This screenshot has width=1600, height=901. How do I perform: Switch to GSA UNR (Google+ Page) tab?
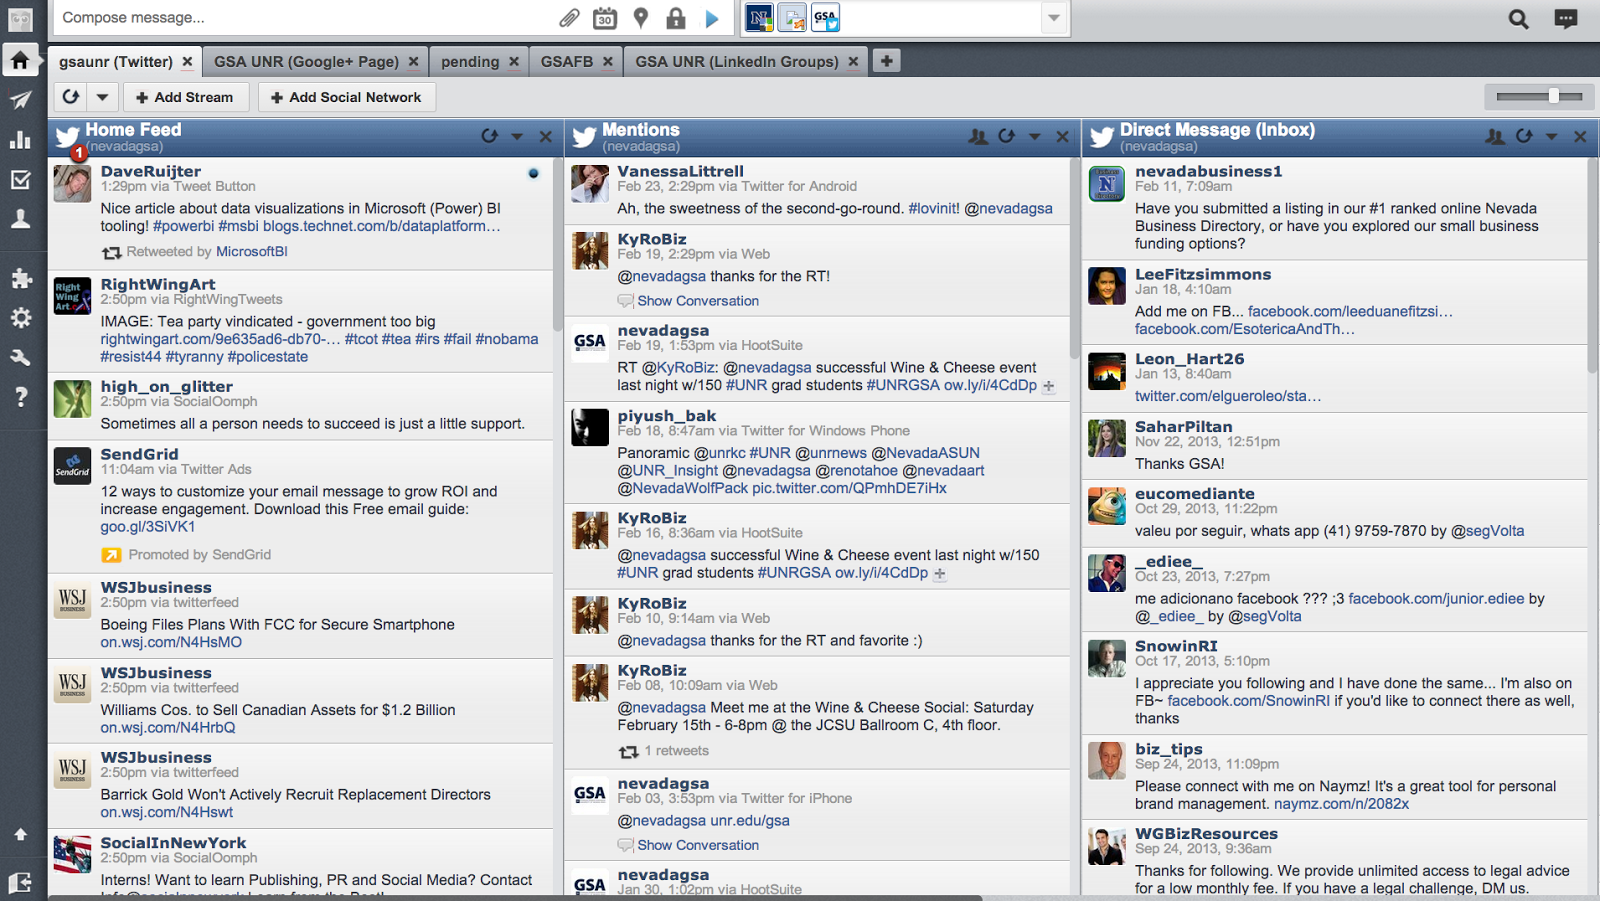(x=306, y=61)
